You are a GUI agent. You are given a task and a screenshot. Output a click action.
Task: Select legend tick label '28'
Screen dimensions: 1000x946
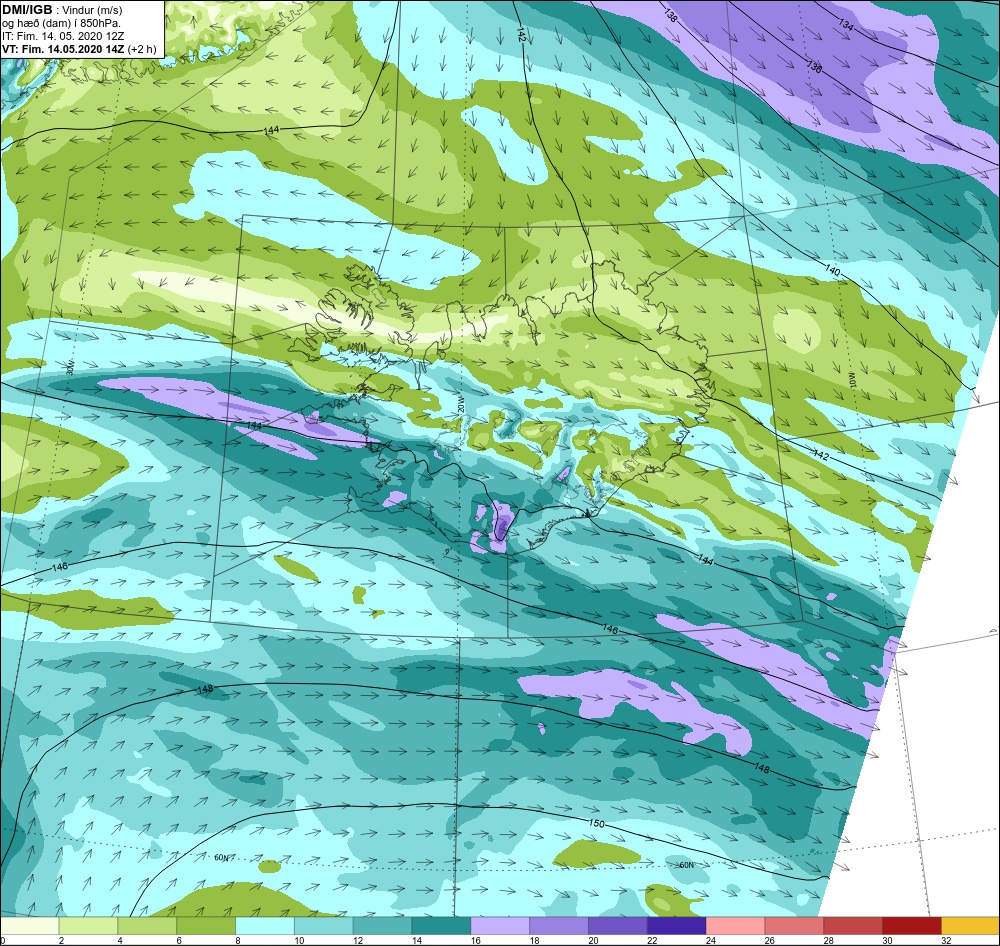pyautogui.click(x=828, y=940)
